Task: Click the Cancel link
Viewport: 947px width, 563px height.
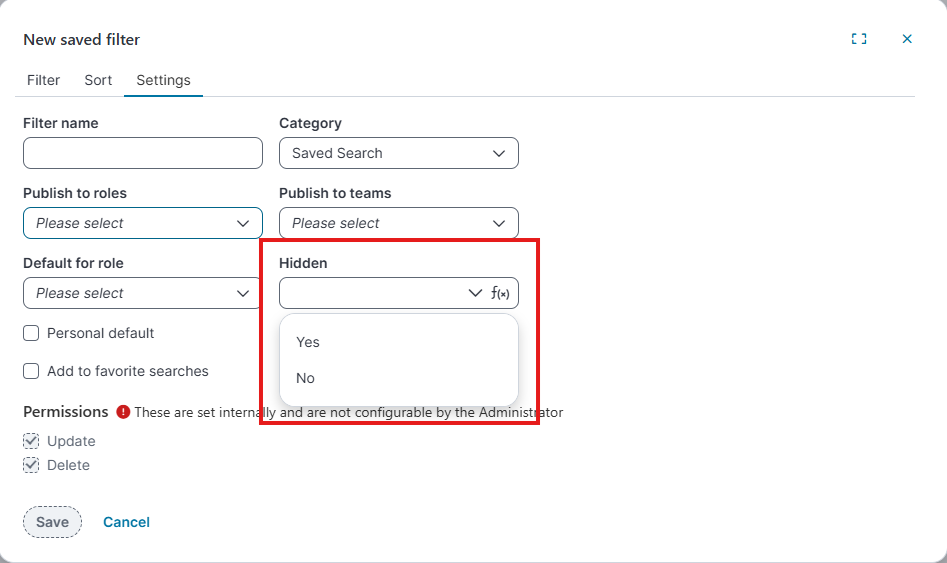Action: click(126, 522)
